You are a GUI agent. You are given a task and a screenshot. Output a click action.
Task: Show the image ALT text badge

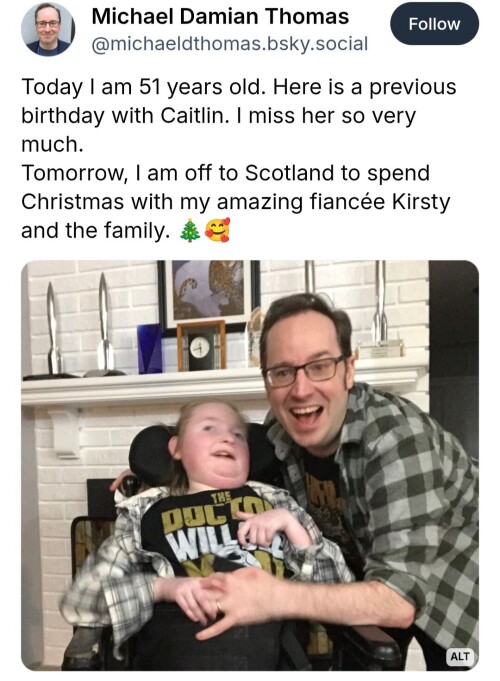coord(460,656)
